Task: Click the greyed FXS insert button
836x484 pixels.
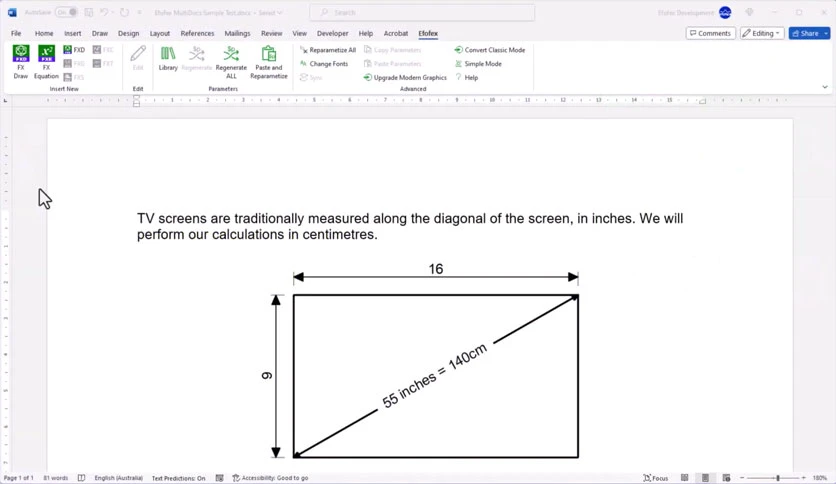Action: (x=74, y=77)
